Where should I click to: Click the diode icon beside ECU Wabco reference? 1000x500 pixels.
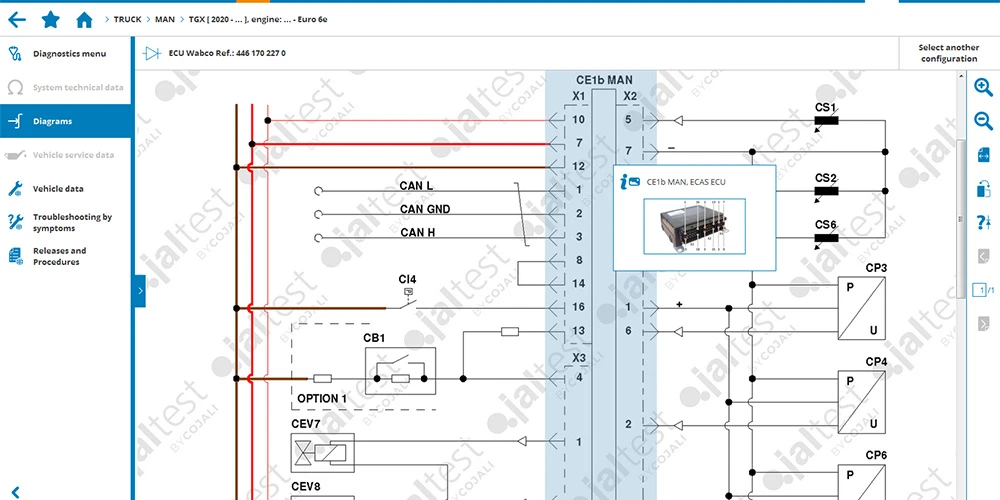click(x=152, y=54)
